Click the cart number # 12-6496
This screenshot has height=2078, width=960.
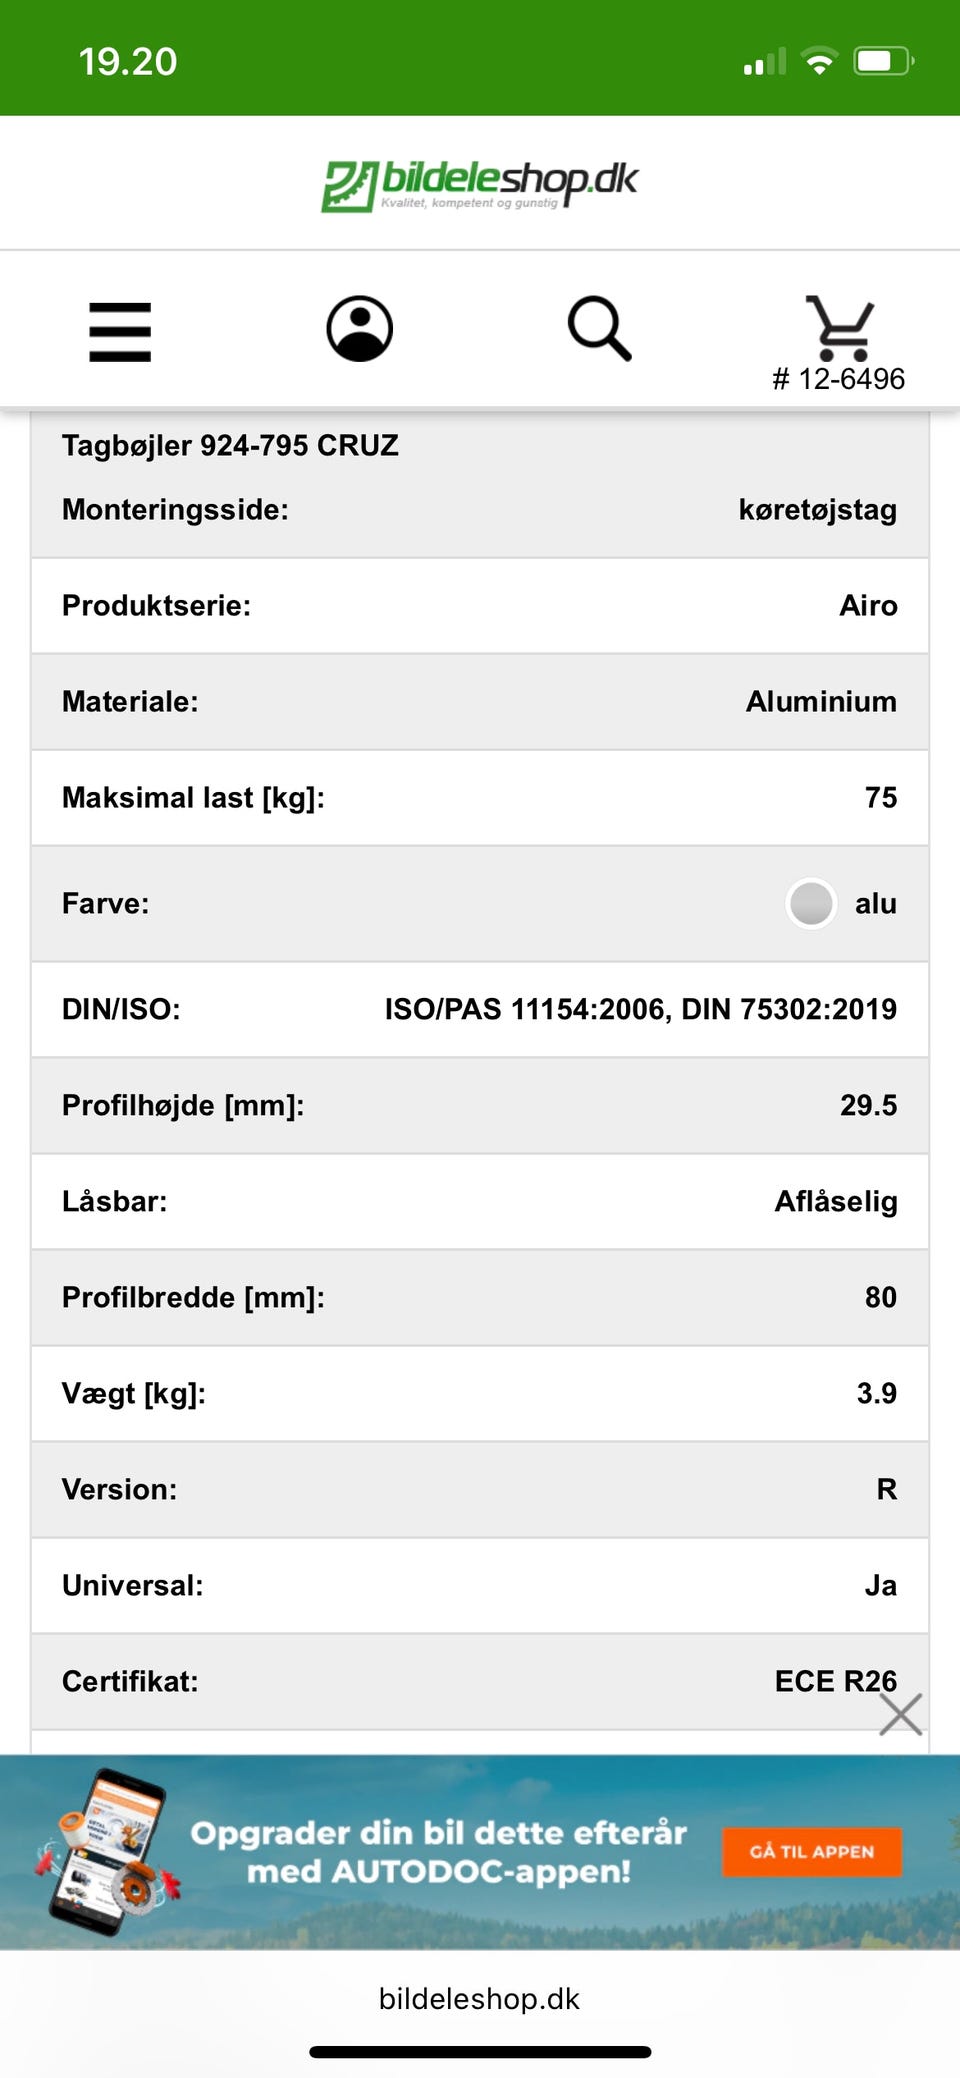pos(838,379)
